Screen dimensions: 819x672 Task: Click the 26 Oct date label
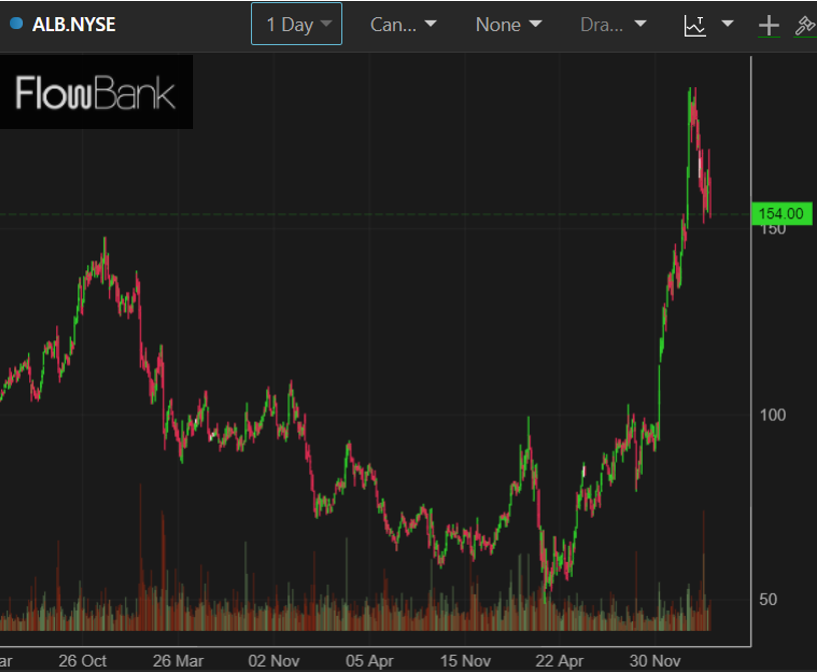[x=82, y=661]
